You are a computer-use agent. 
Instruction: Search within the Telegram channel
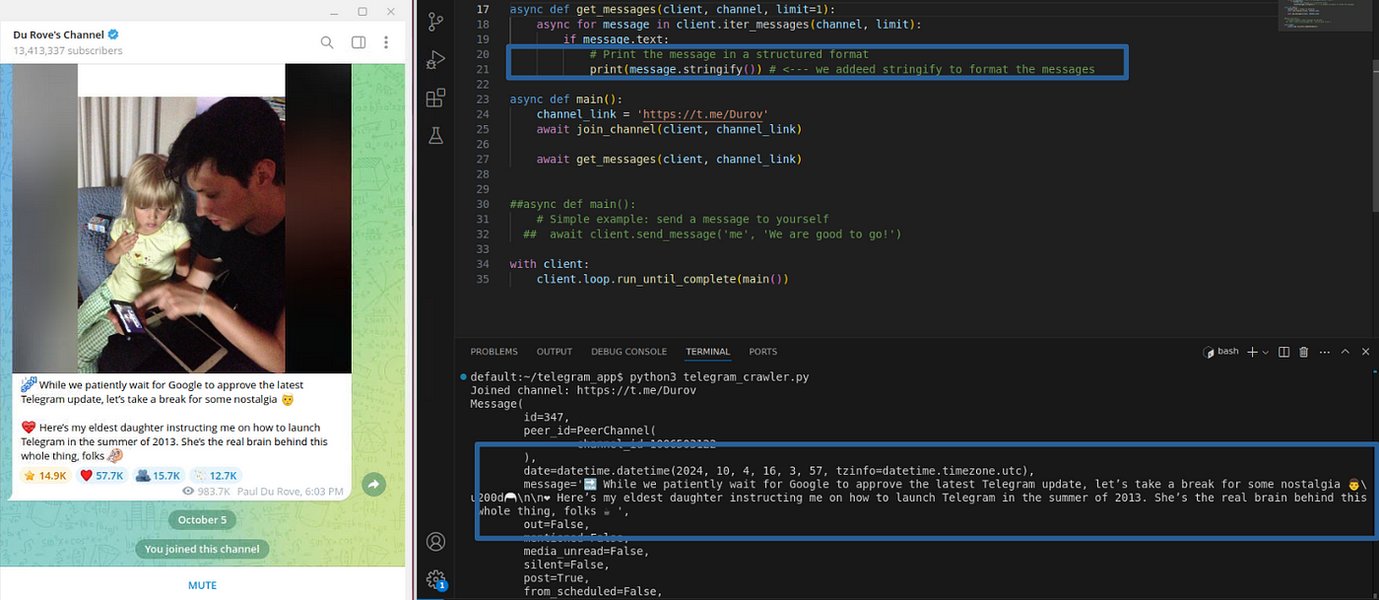[327, 42]
